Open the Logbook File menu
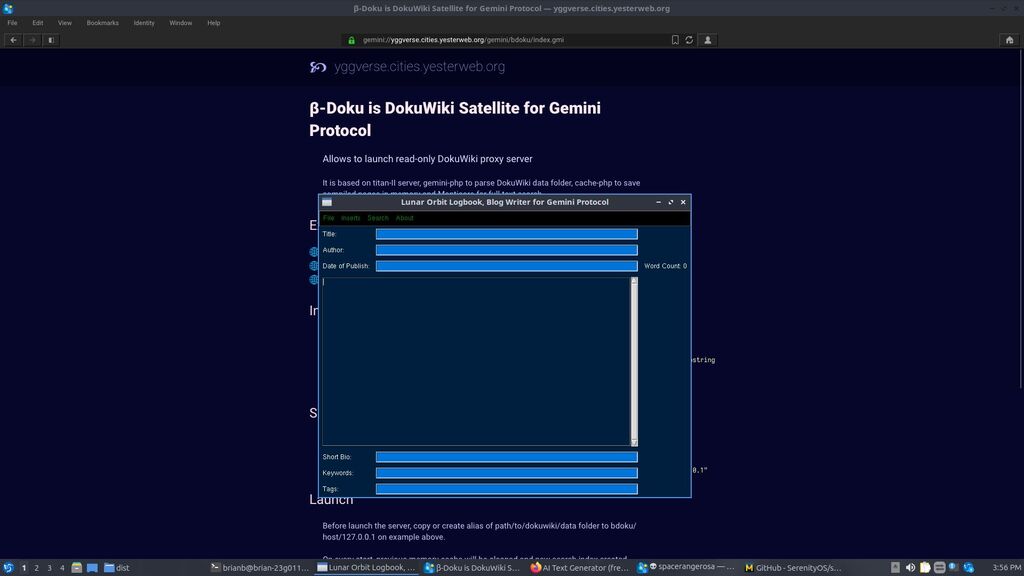 pos(329,218)
